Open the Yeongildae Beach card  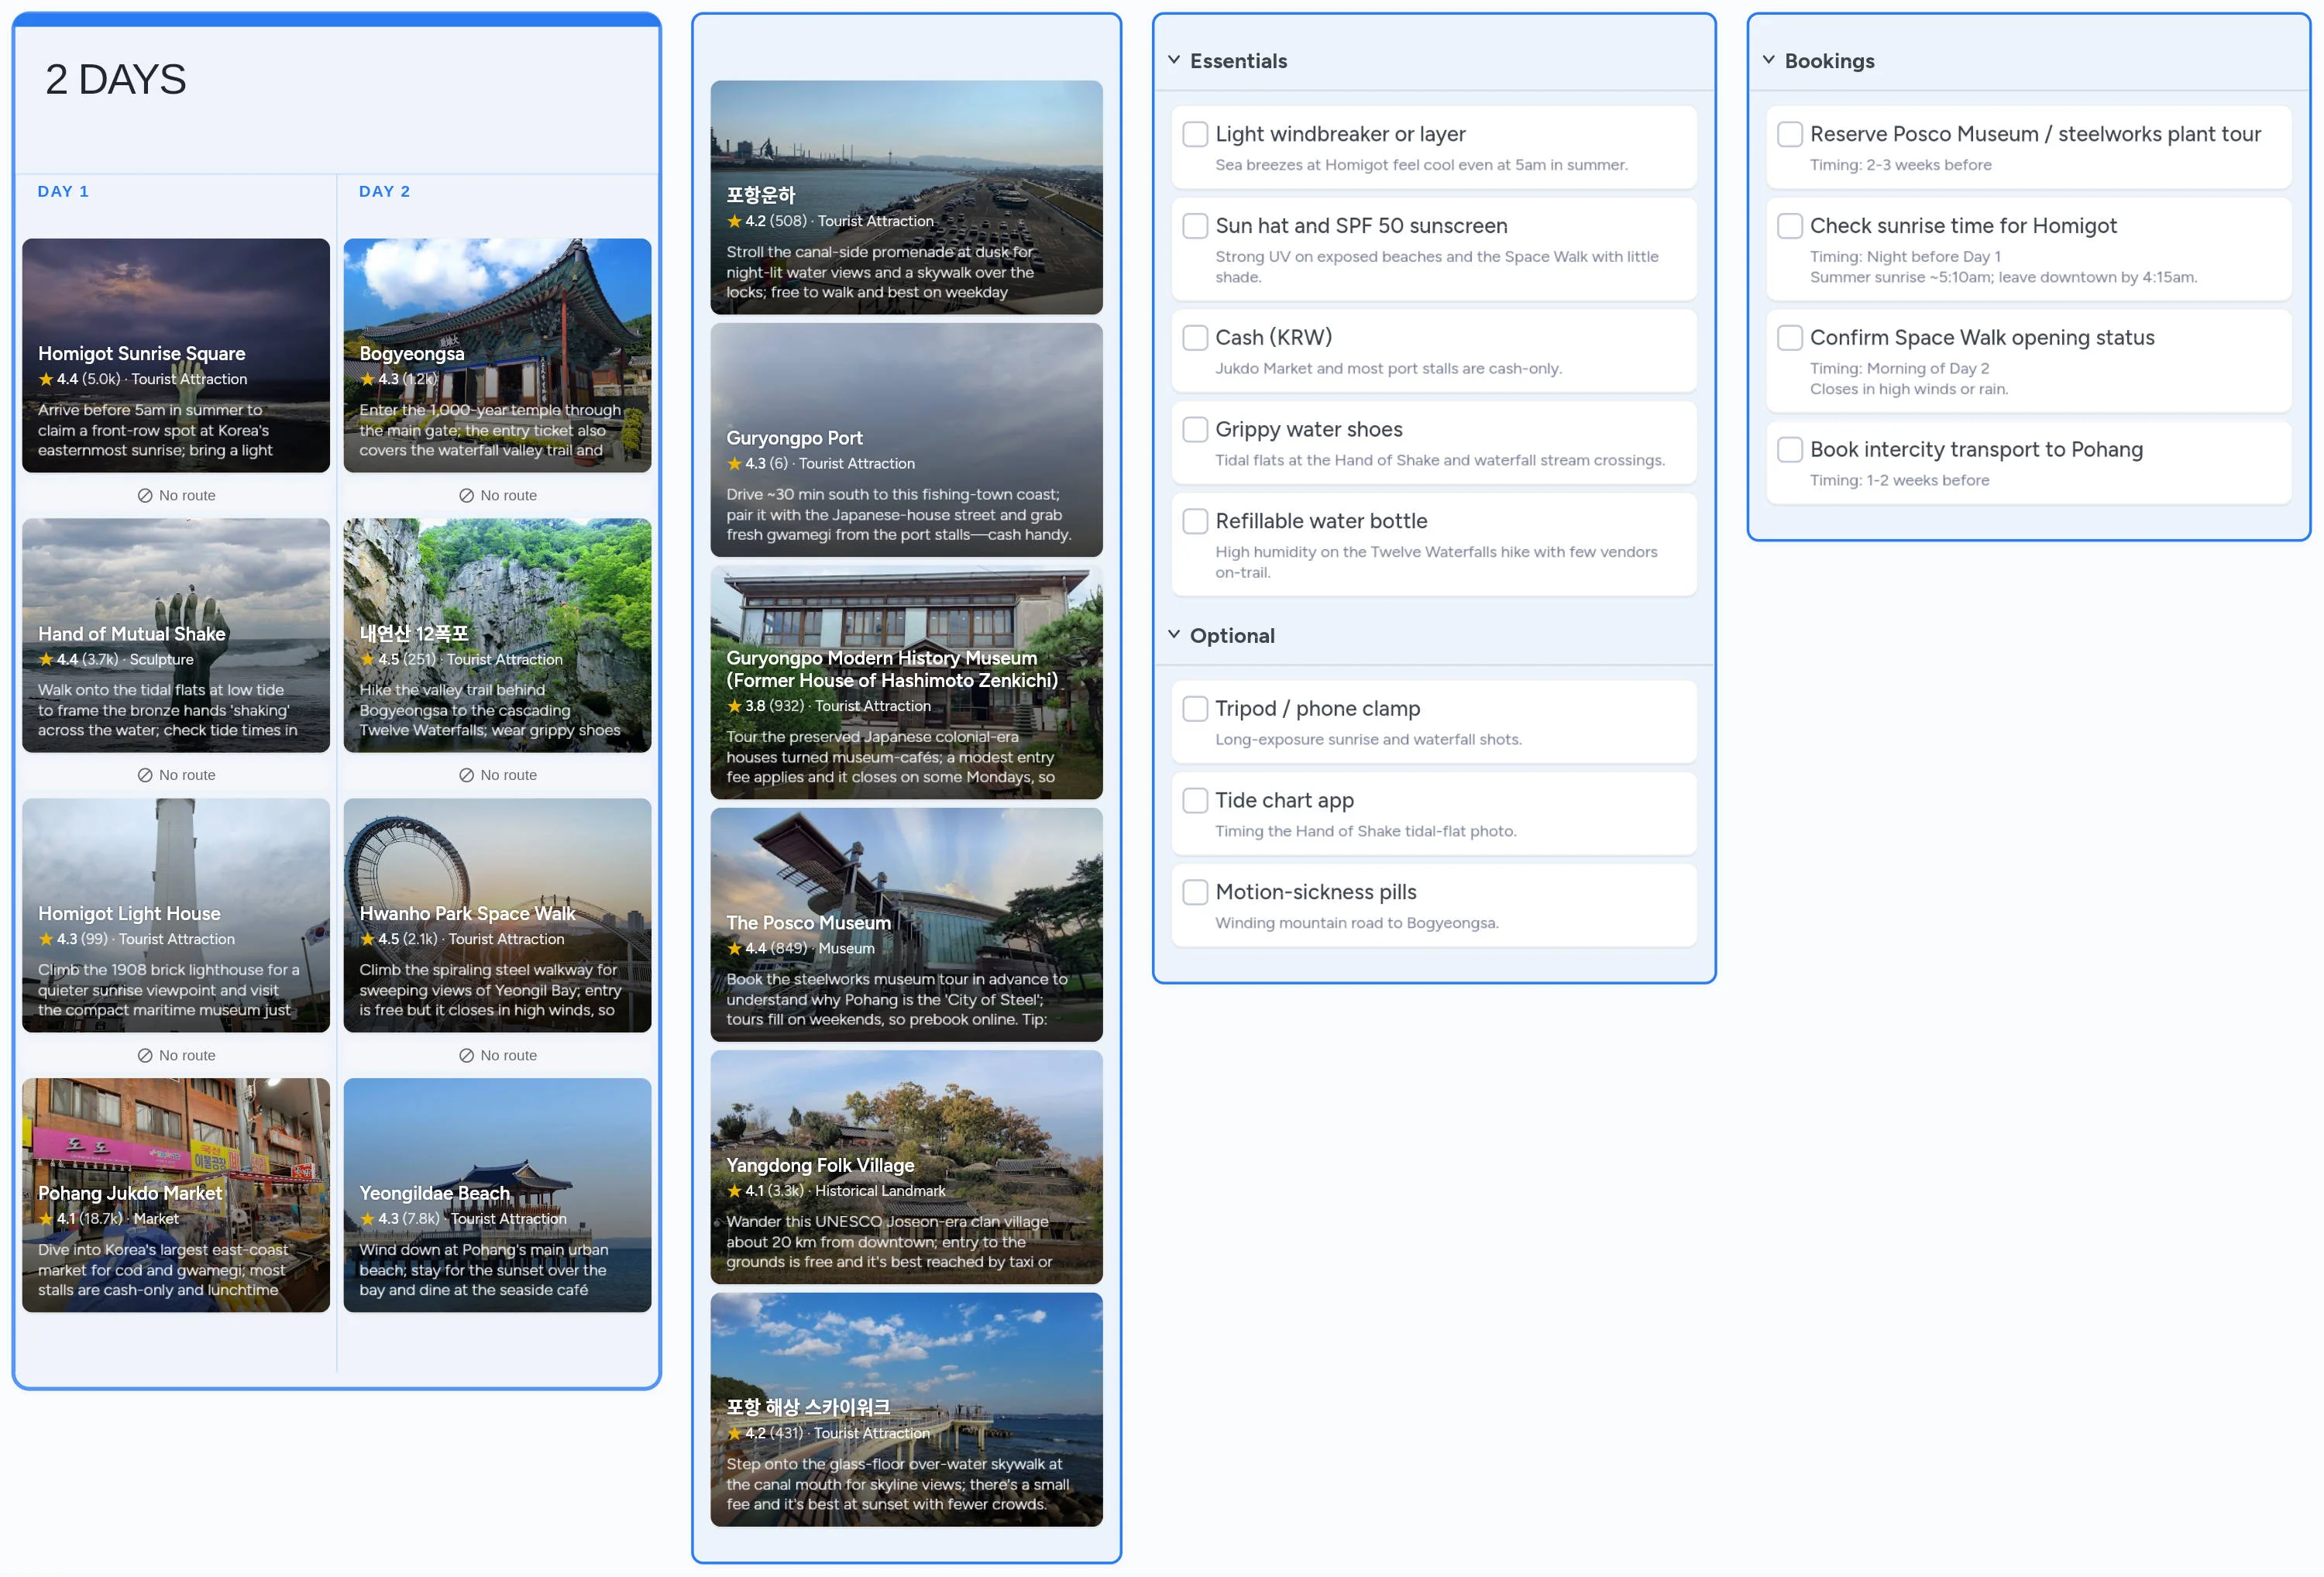point(497,1195)
